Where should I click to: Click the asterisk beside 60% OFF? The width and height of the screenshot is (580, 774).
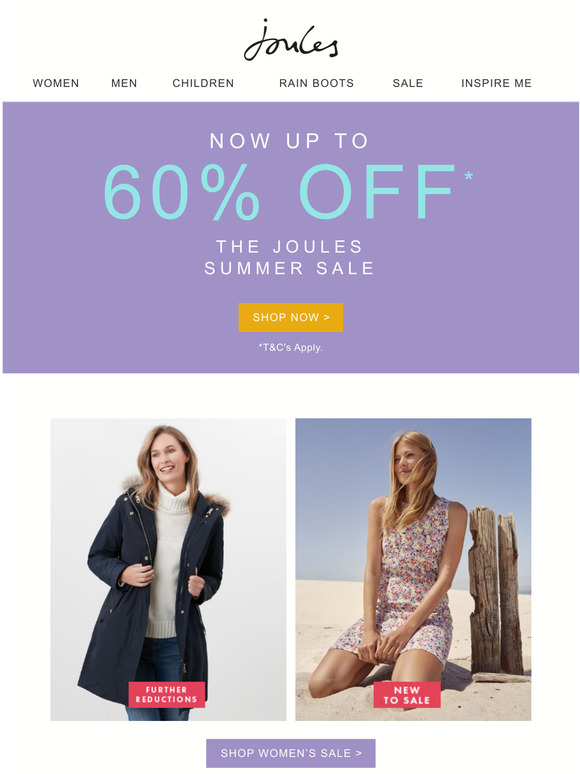tap(468, 176)
